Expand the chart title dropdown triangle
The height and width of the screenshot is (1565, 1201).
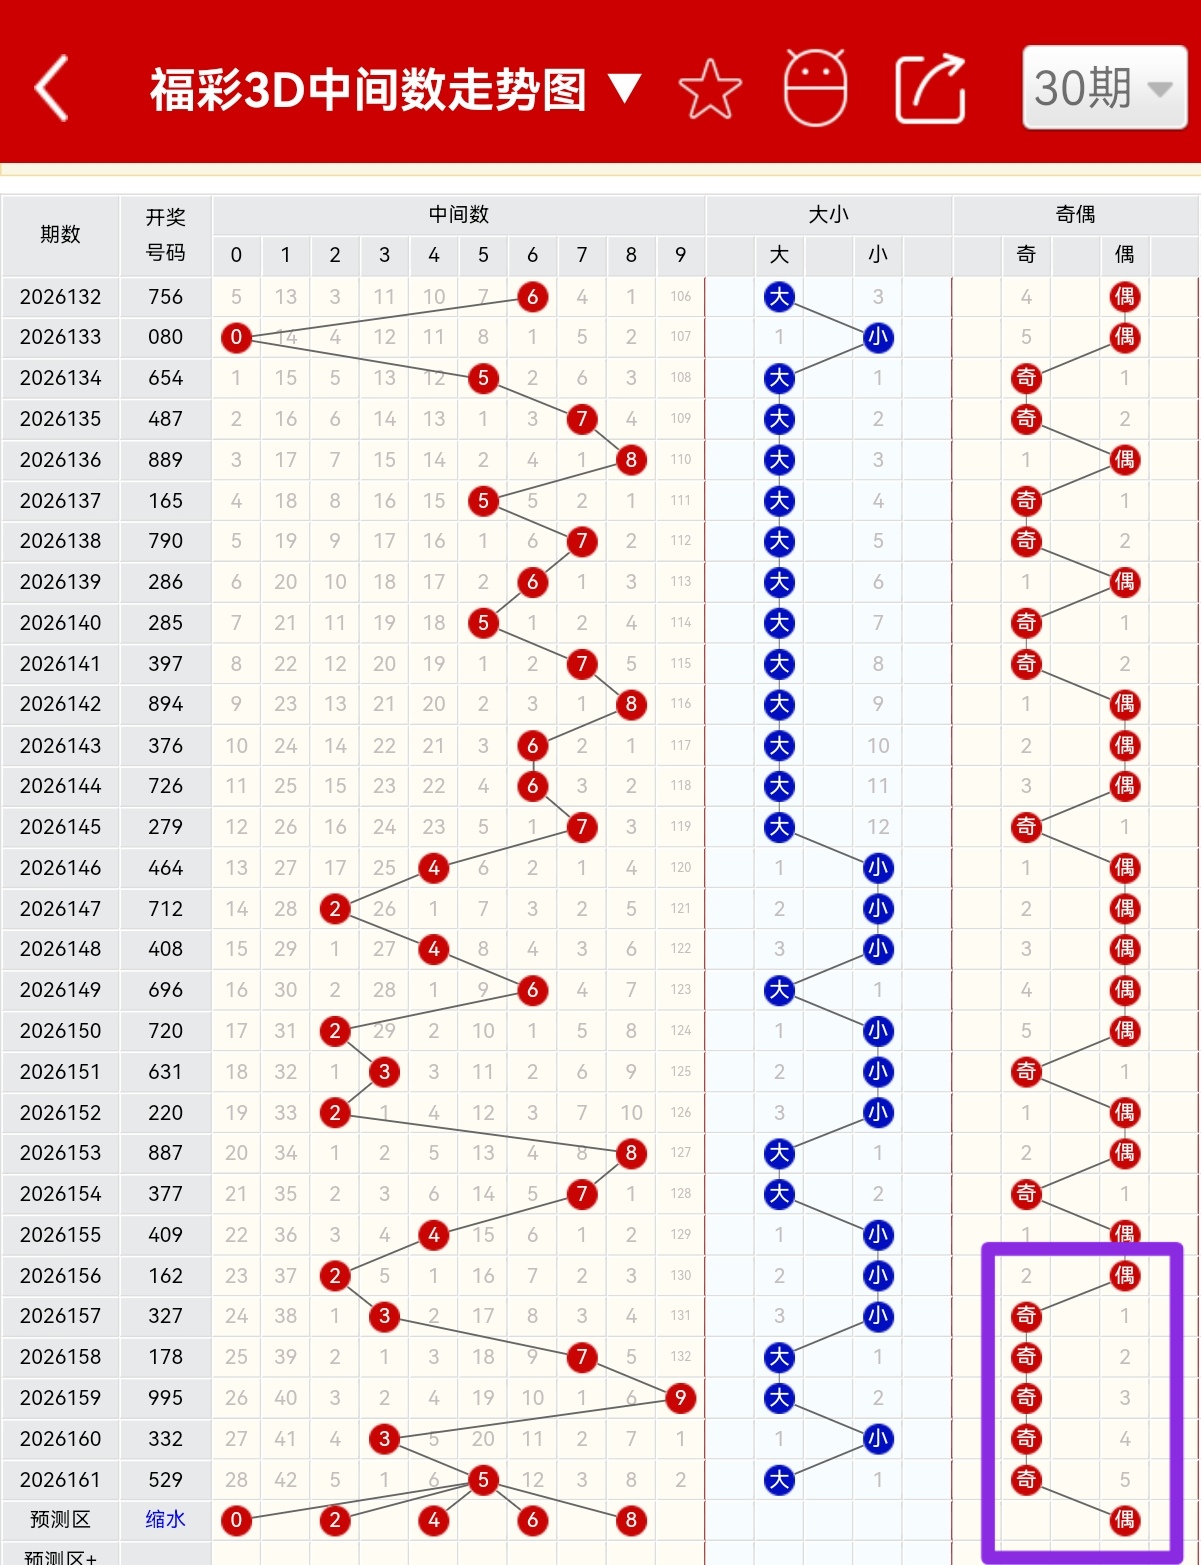pyautogui.click(x=625, y=89)
